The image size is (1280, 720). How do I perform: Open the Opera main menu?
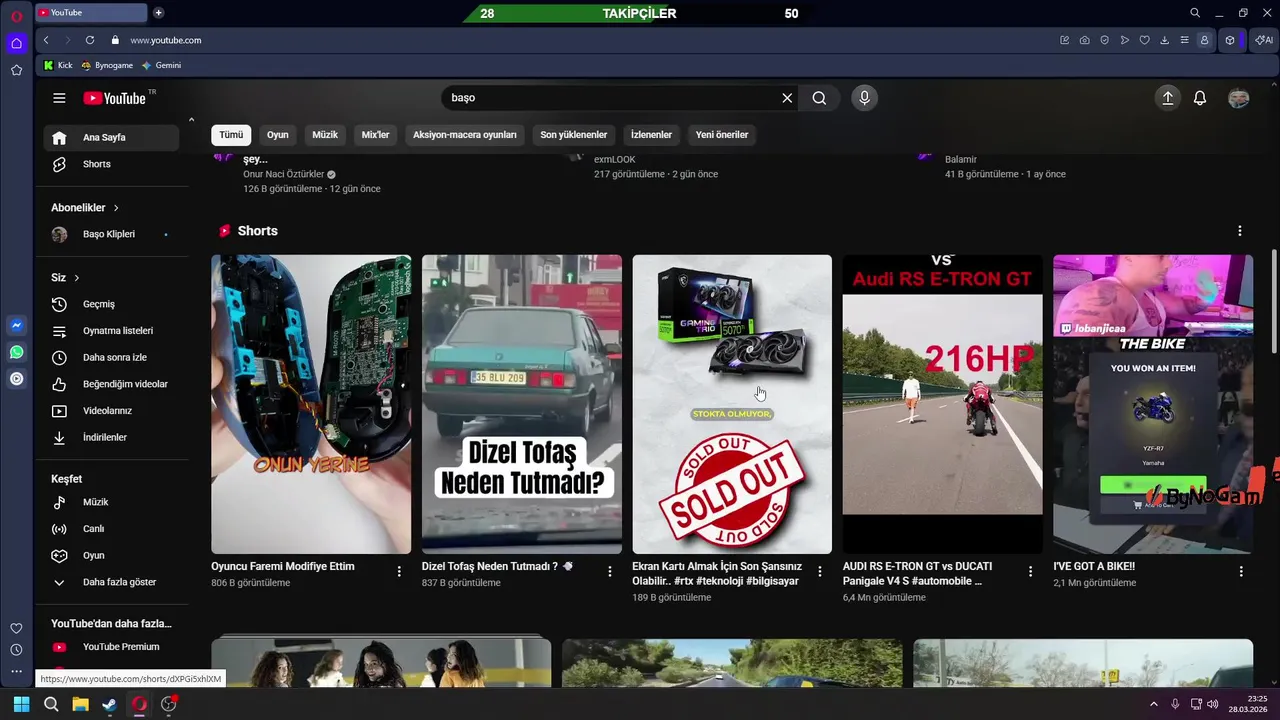[x=16, y=16]
